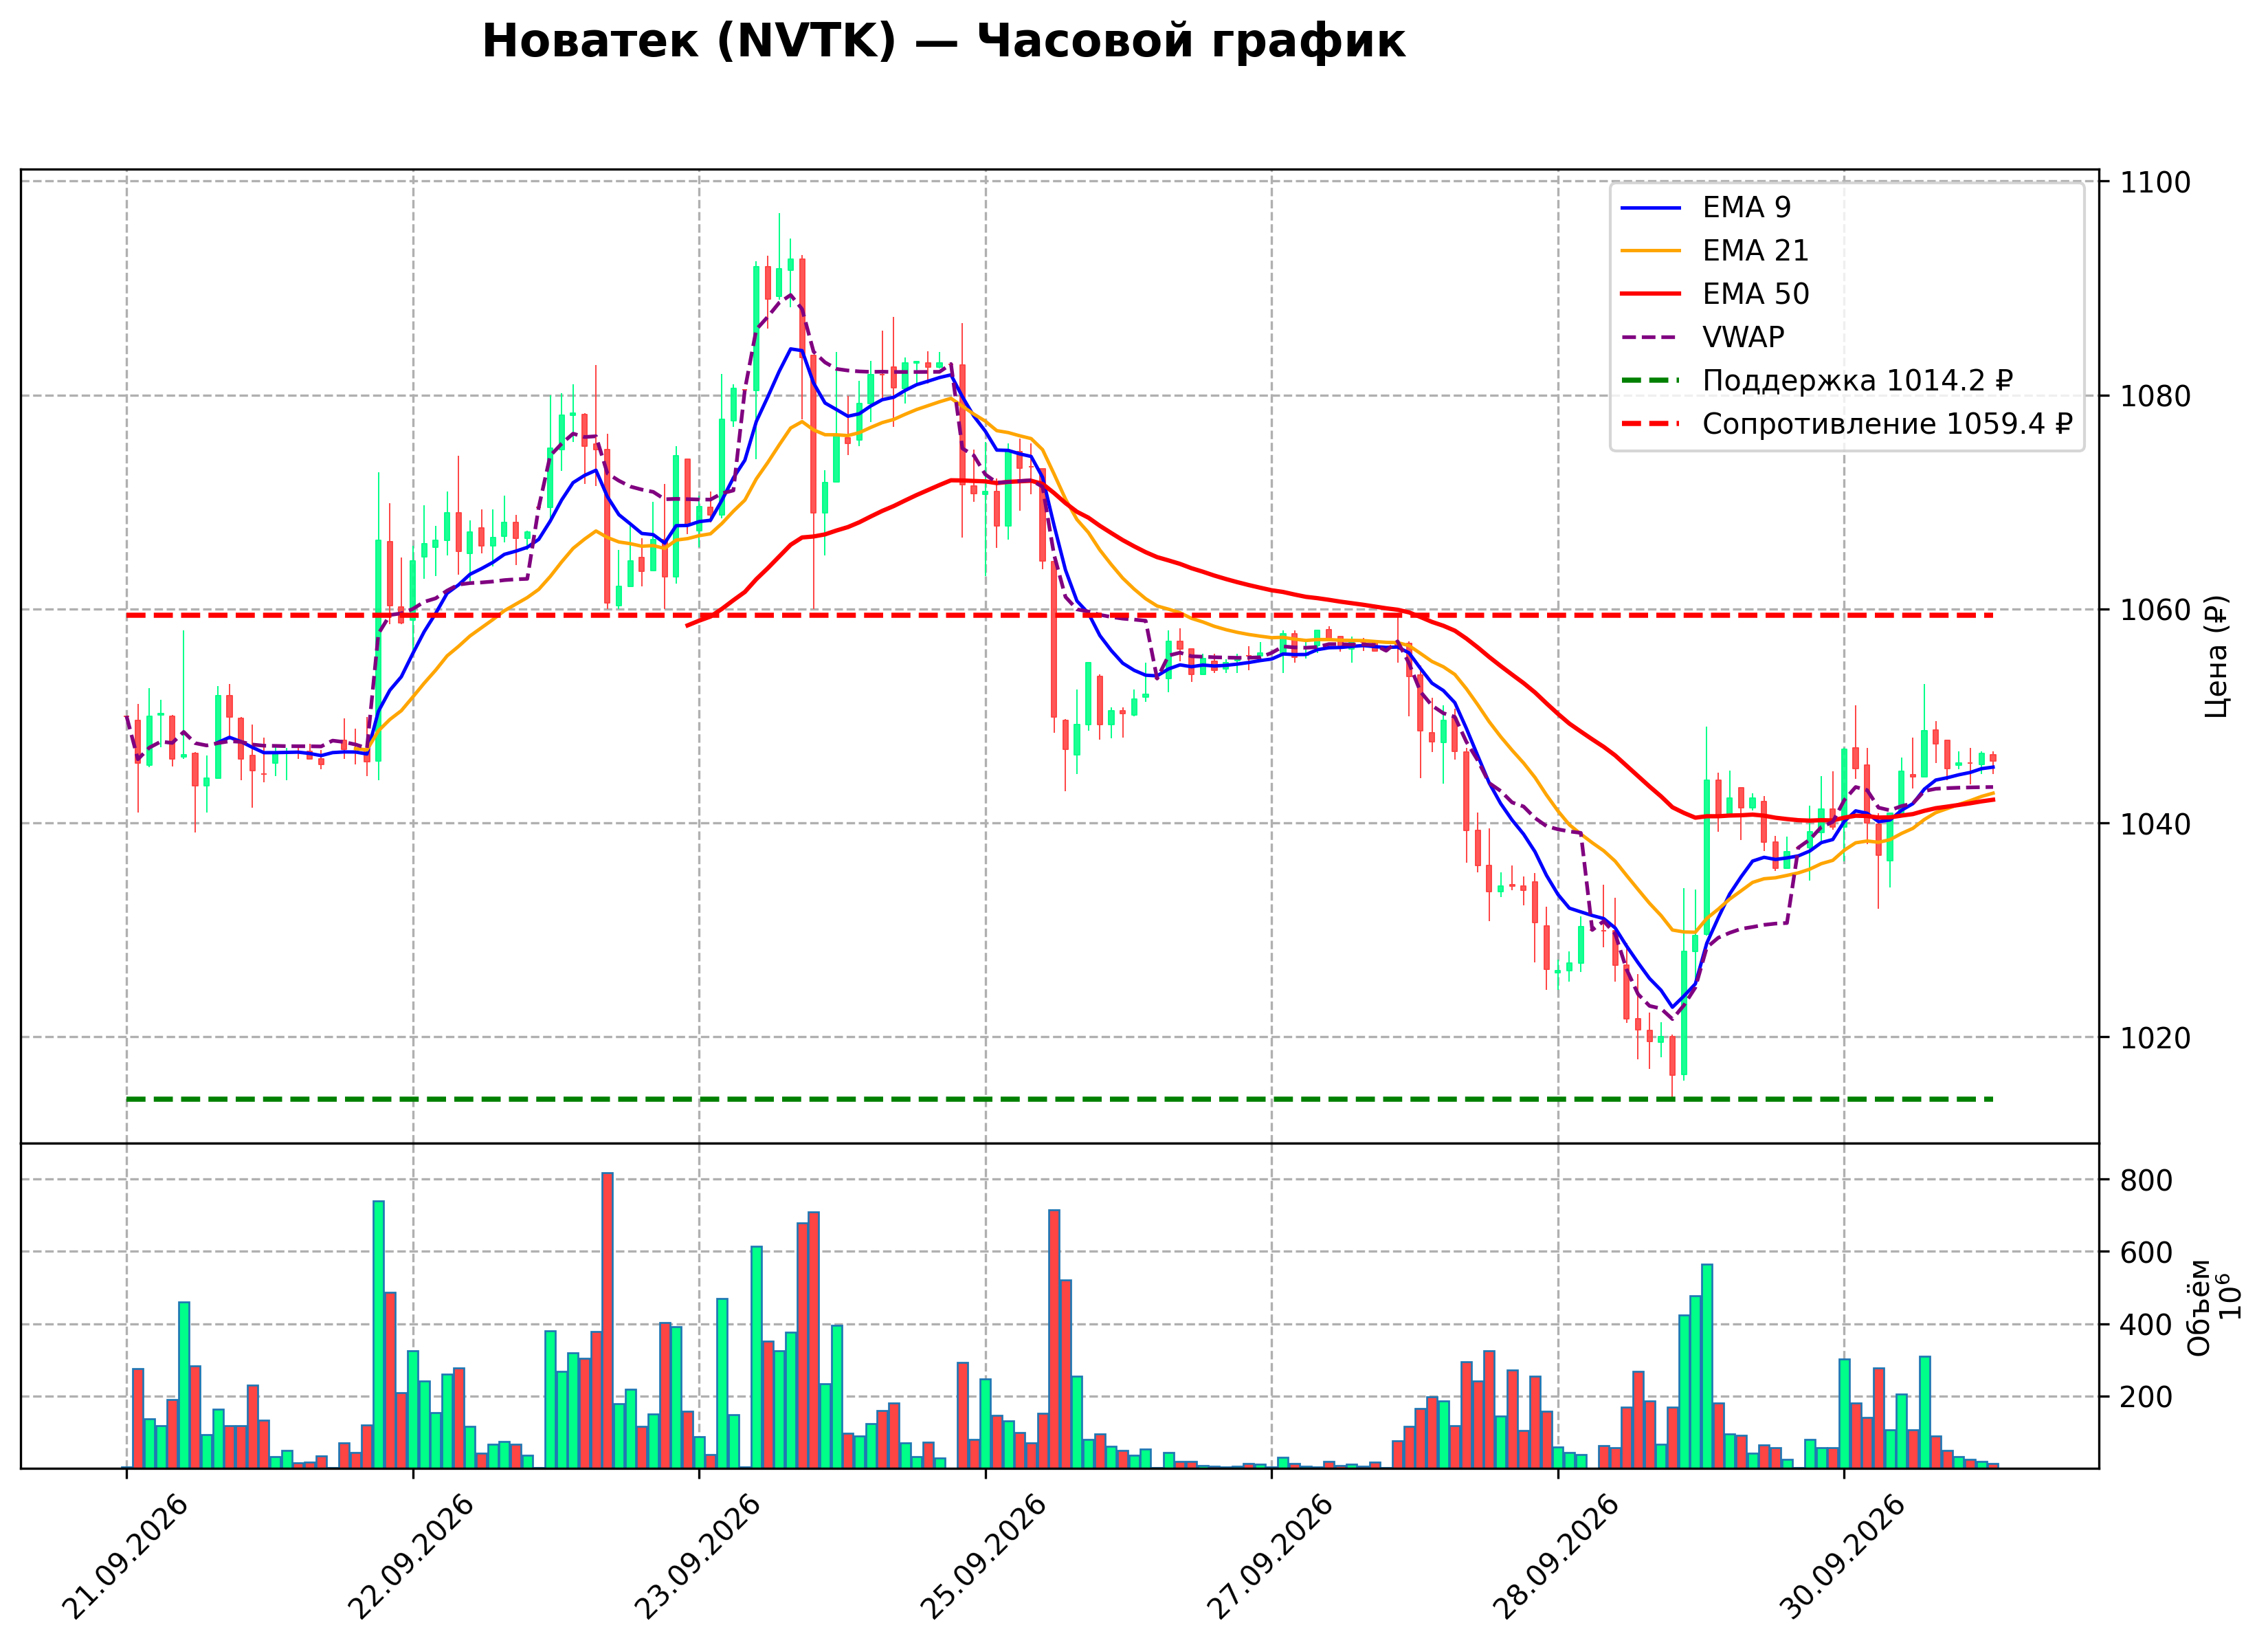Screen dimensions: 2268x1645
Task: Click the 23.09.2026 date axis label
Action: pyautogui.click(x=699, y=1557)
